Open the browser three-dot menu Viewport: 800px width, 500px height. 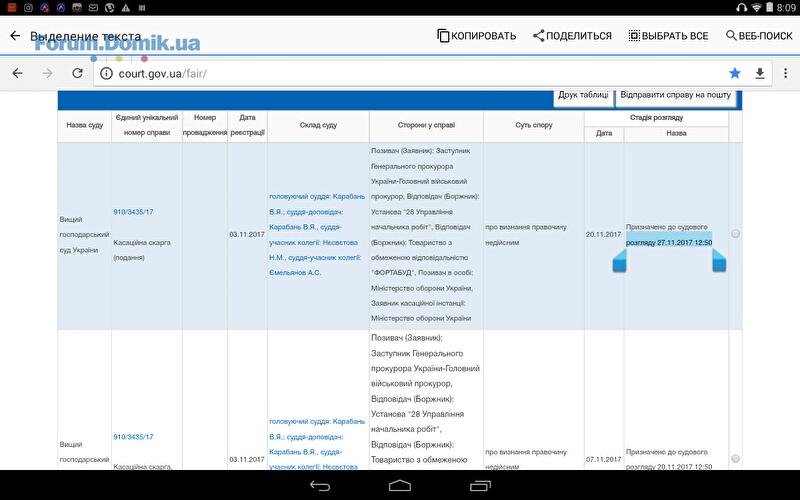[785, 73]
